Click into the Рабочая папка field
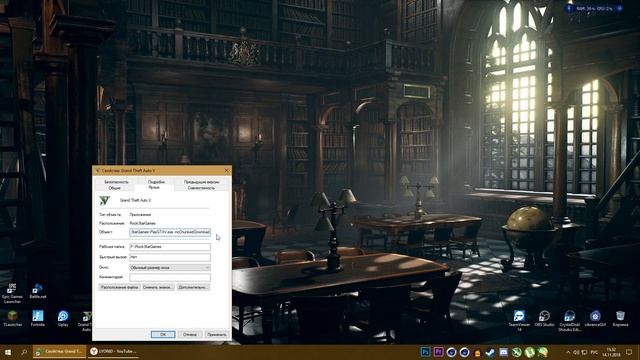The height and width of the screenshot is (360, 640). tap(170, 247)
